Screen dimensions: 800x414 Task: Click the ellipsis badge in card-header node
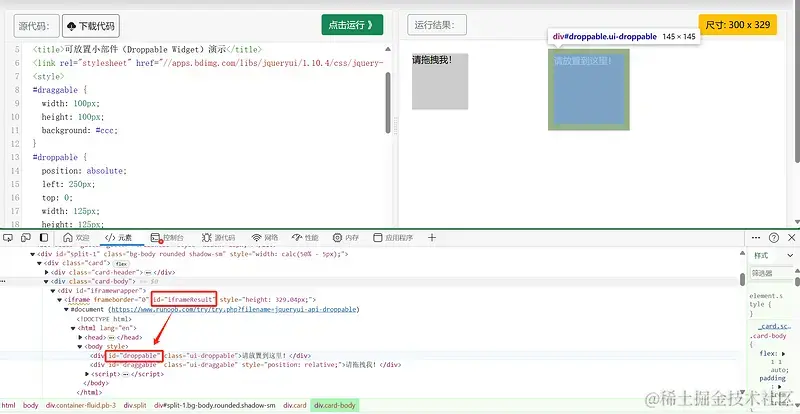click(x=148, y=273)
